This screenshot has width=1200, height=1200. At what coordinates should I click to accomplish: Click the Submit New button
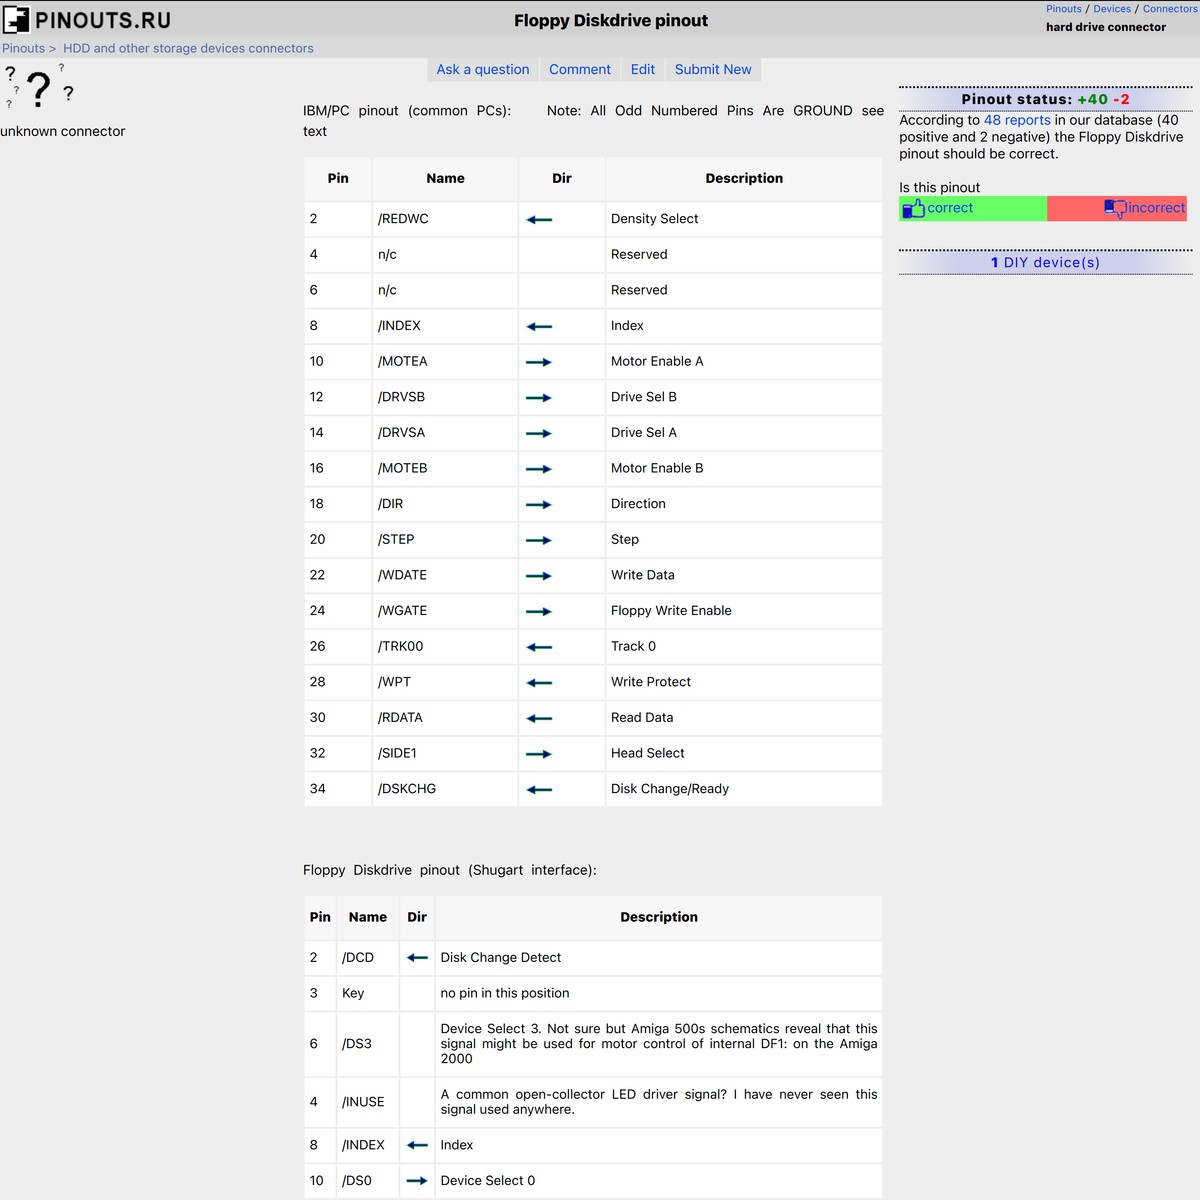coord(713,69)
